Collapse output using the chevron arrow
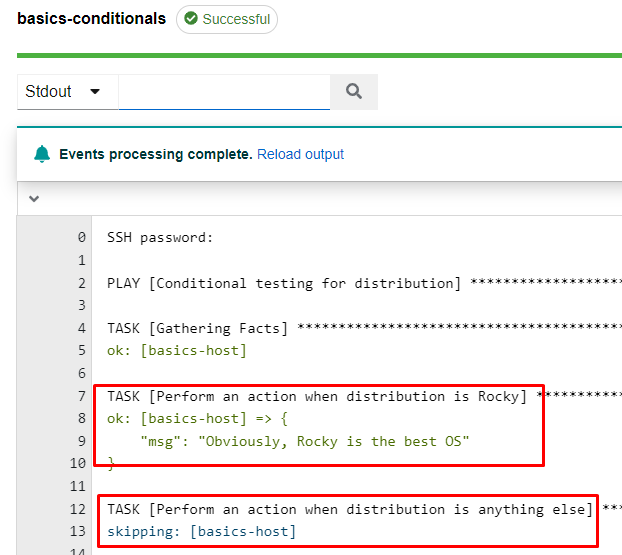This screenshot has width=622, height=555. pos(34,198)
